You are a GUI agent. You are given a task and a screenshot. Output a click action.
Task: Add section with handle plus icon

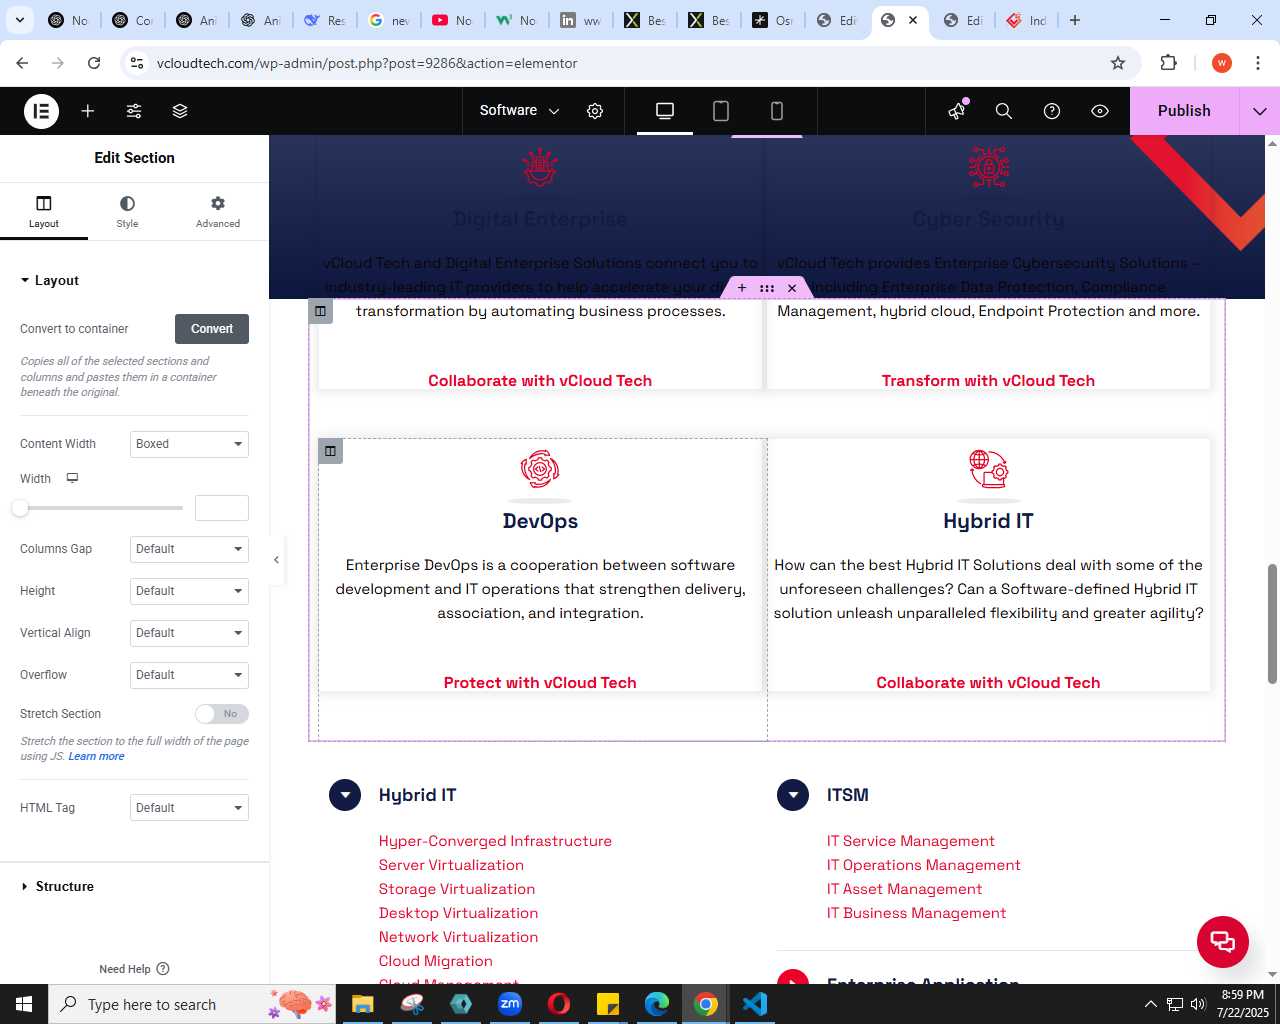click(x=742, y=288)
